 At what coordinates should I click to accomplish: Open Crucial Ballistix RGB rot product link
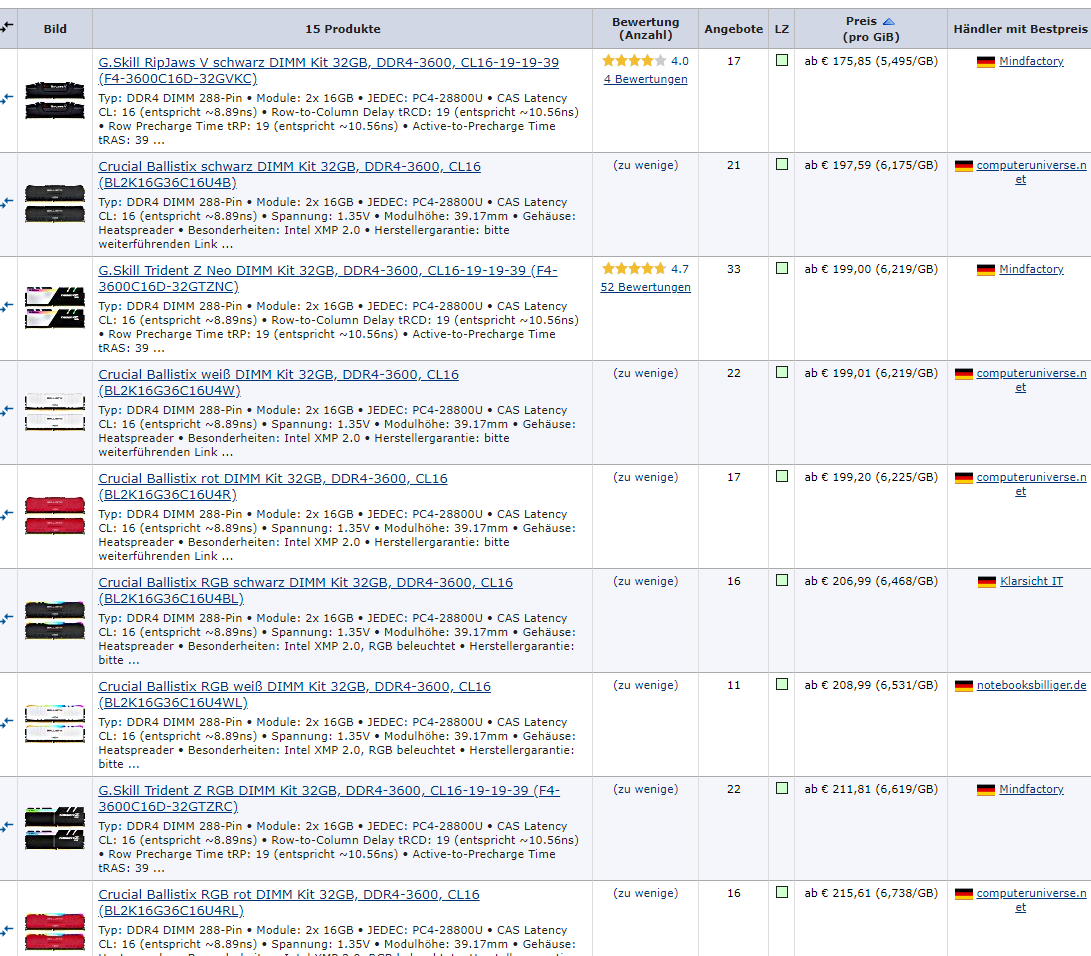pyautogui.click(x=289, y=902)
